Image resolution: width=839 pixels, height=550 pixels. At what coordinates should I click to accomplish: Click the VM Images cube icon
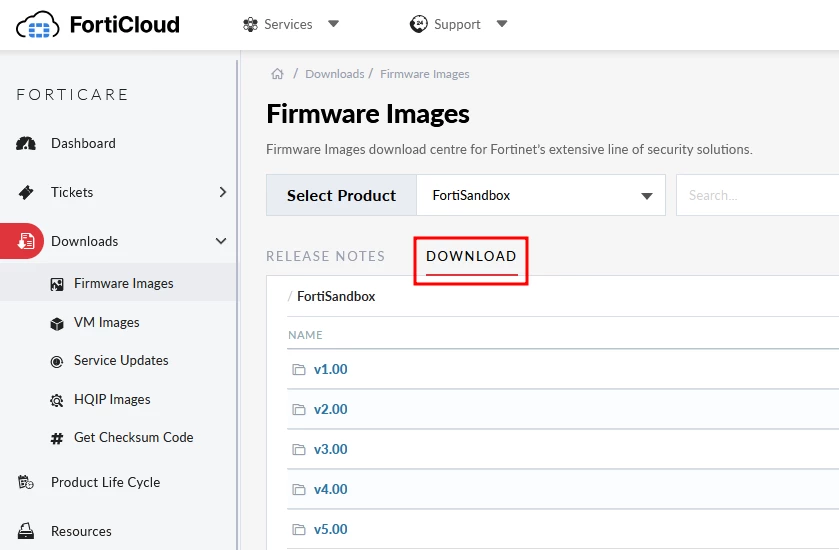(x=57, y=324)
